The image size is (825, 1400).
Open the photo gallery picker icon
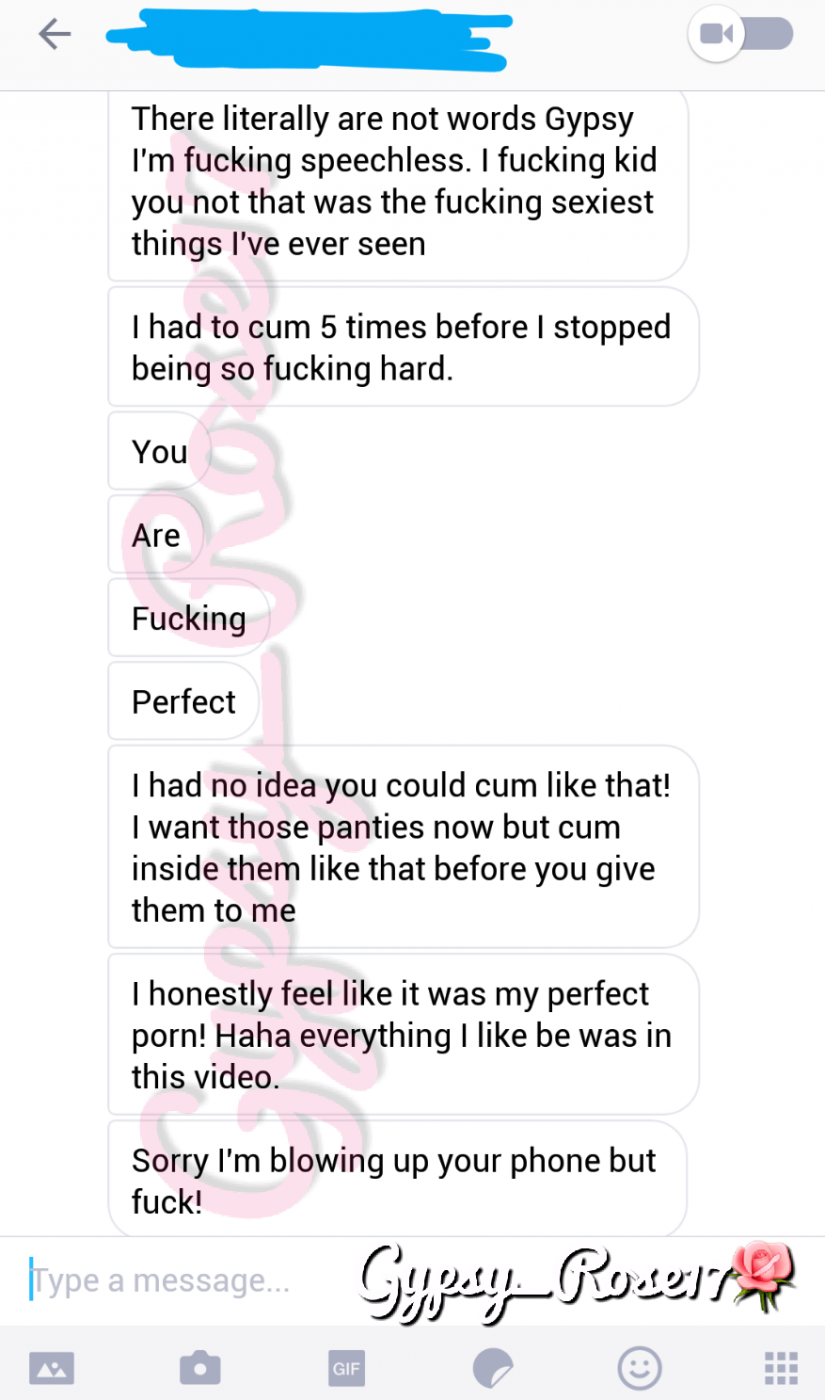click(52, 1366)
